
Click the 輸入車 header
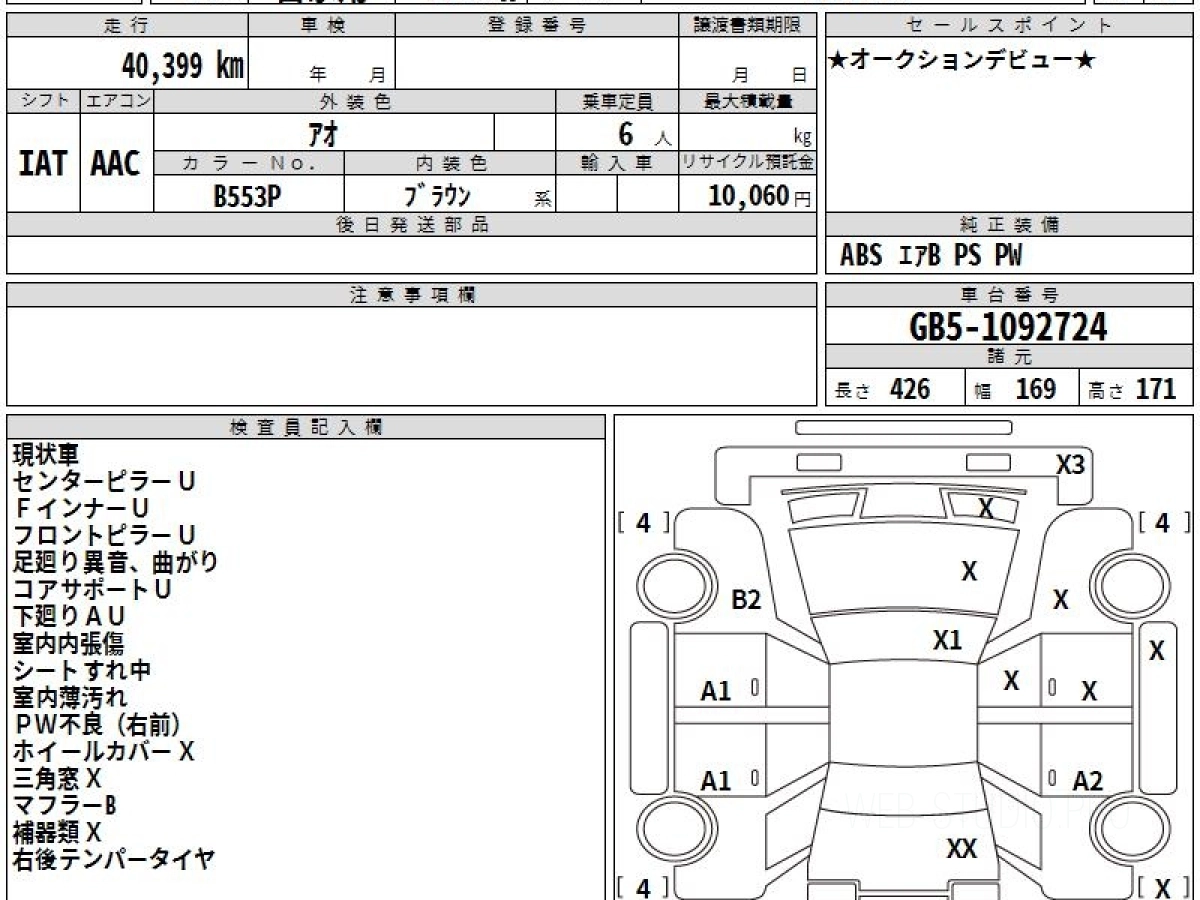point(617,163)
